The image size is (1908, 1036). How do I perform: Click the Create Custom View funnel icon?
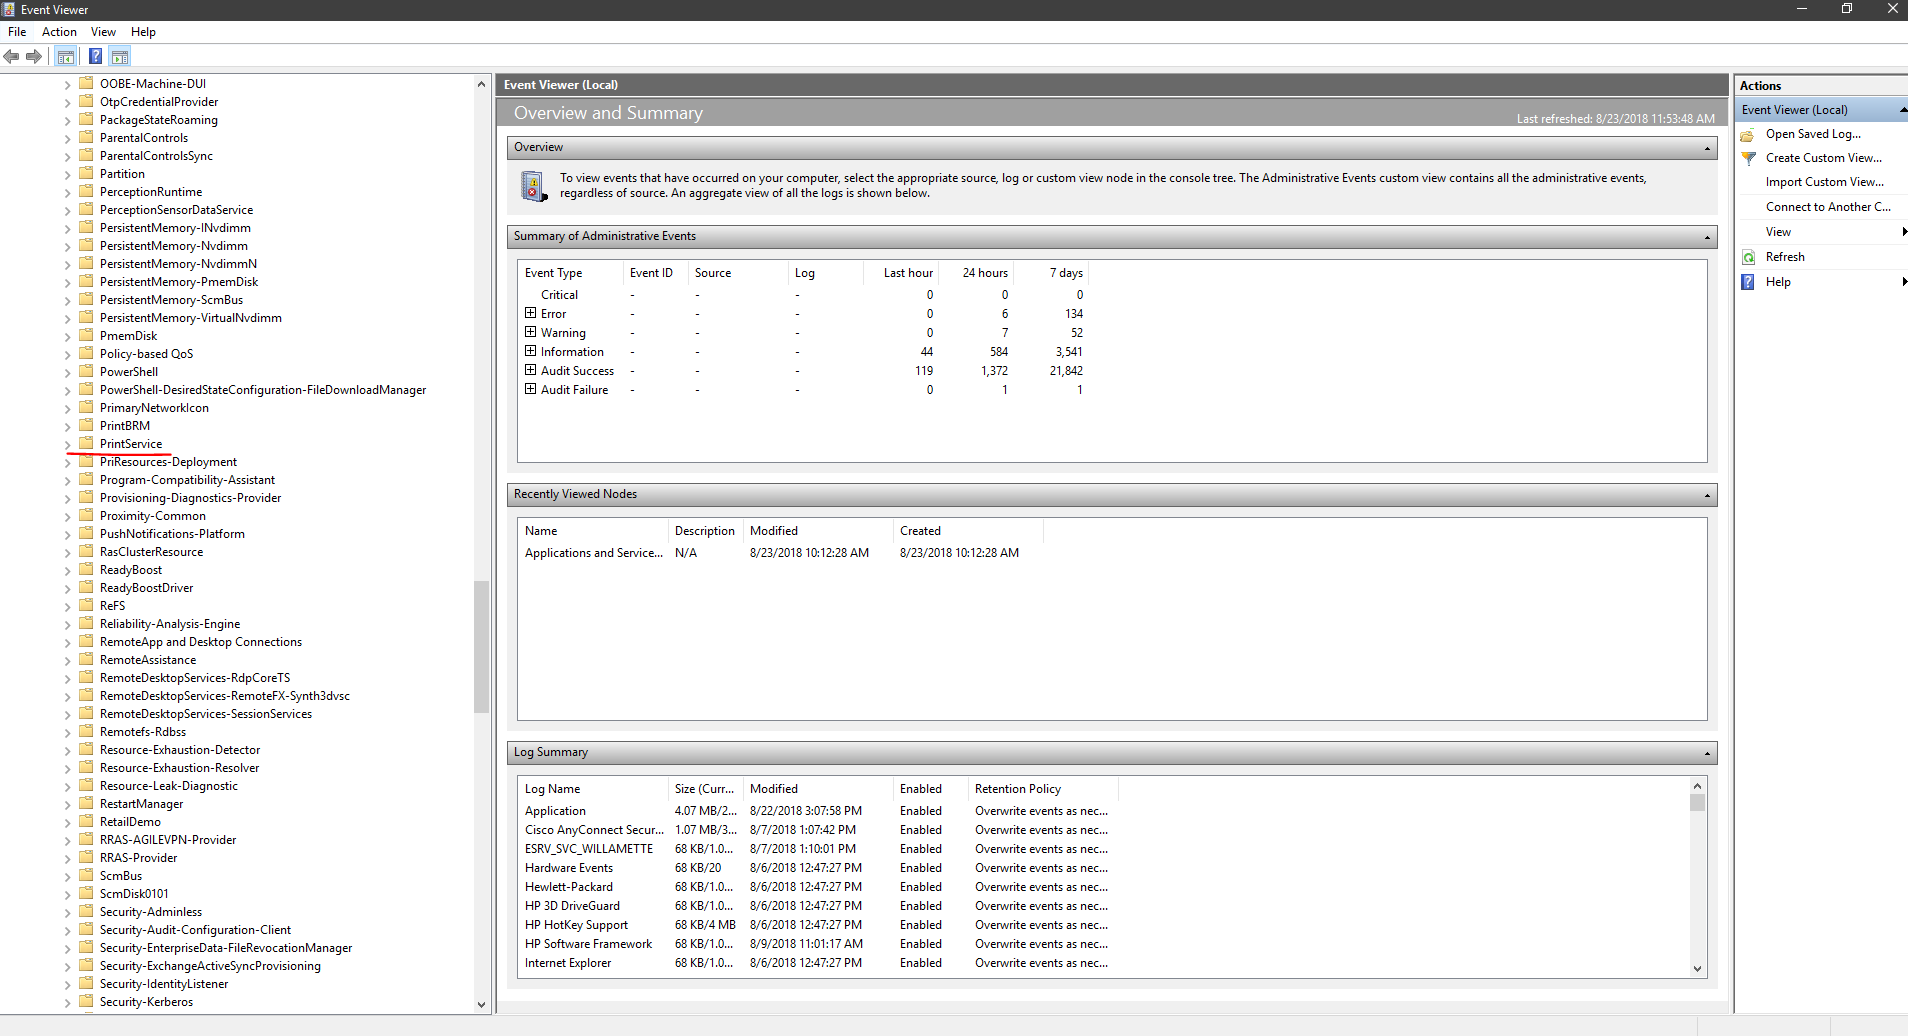click(1748, 158)
